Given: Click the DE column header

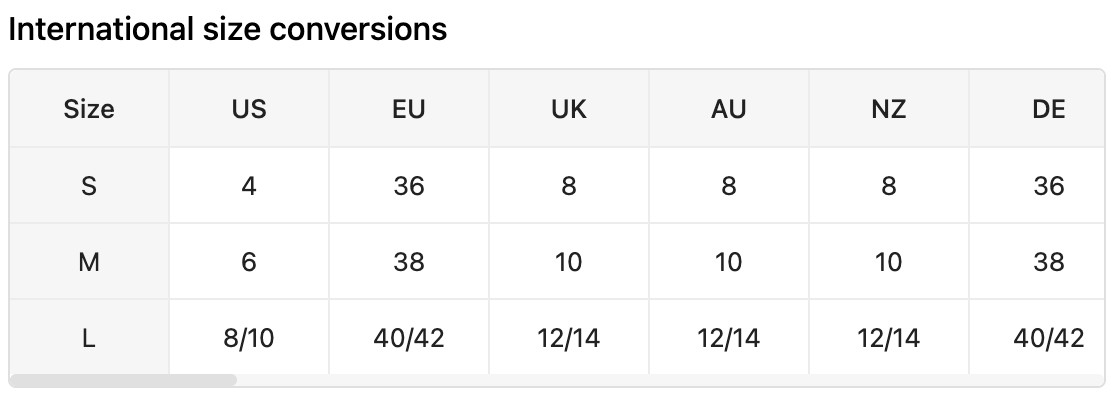Looking at the screenshot, I should pos(1048,109).
